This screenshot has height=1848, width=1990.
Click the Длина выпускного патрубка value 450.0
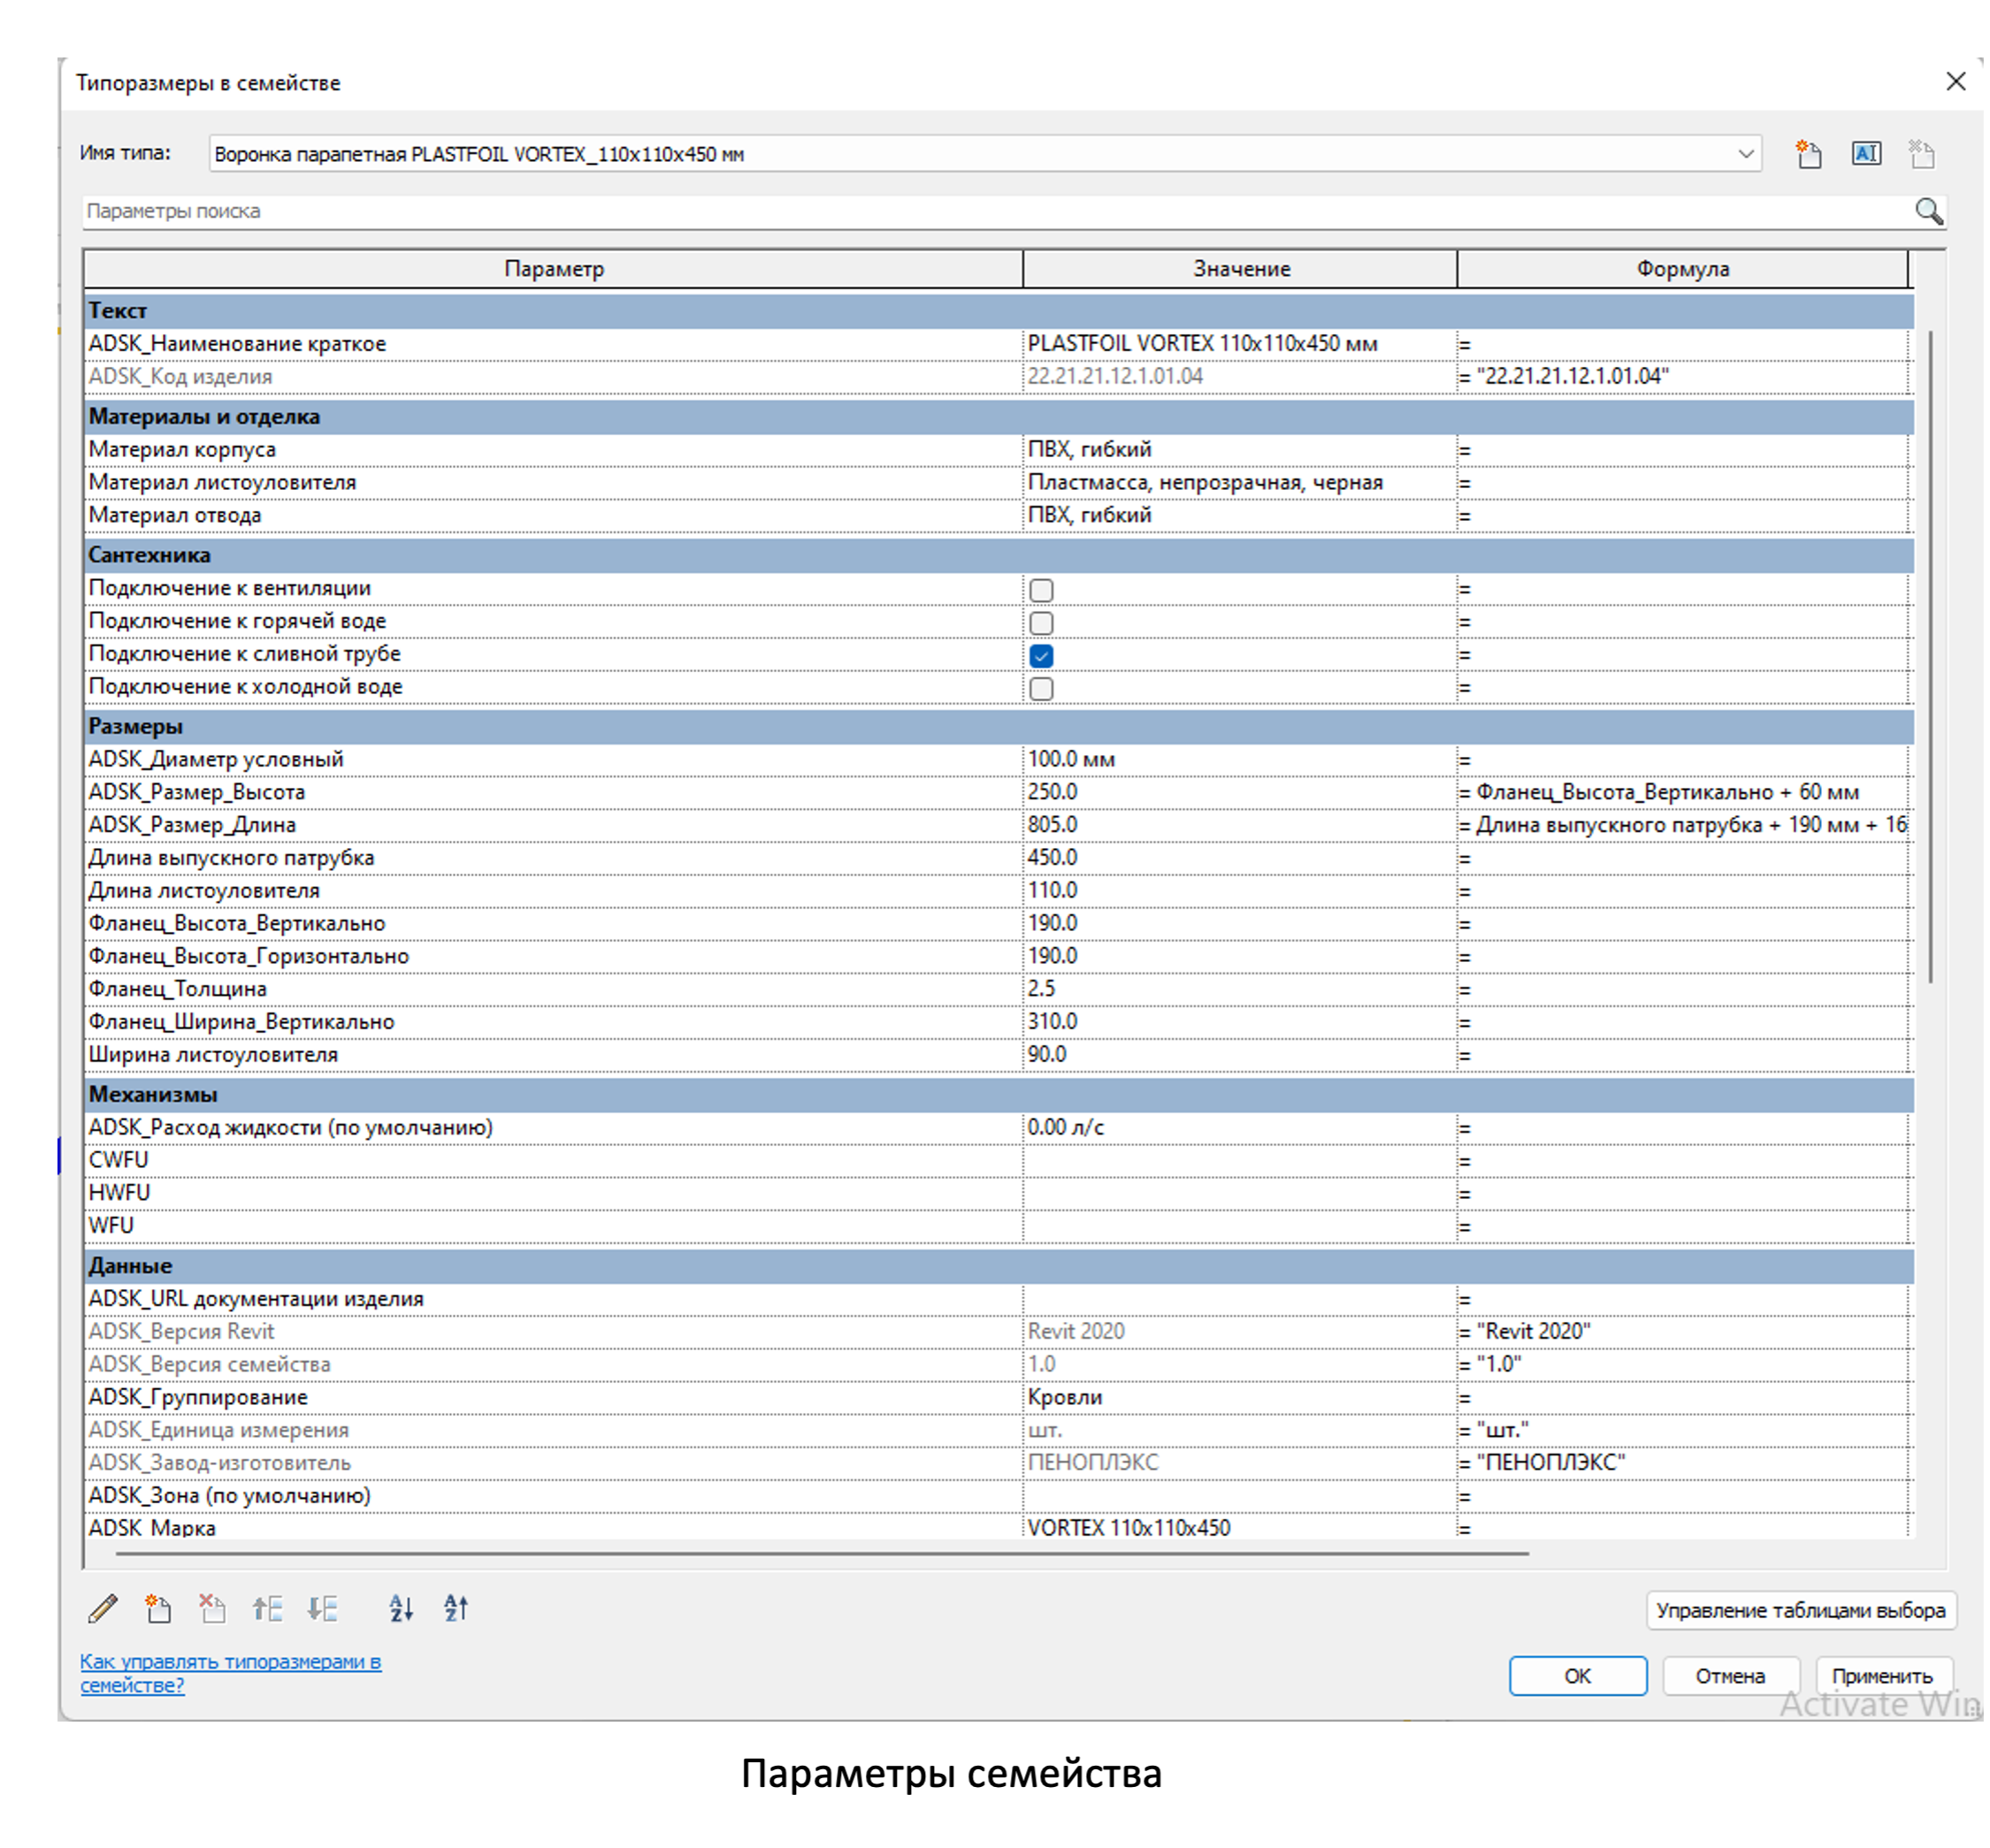pos(1240,858)
